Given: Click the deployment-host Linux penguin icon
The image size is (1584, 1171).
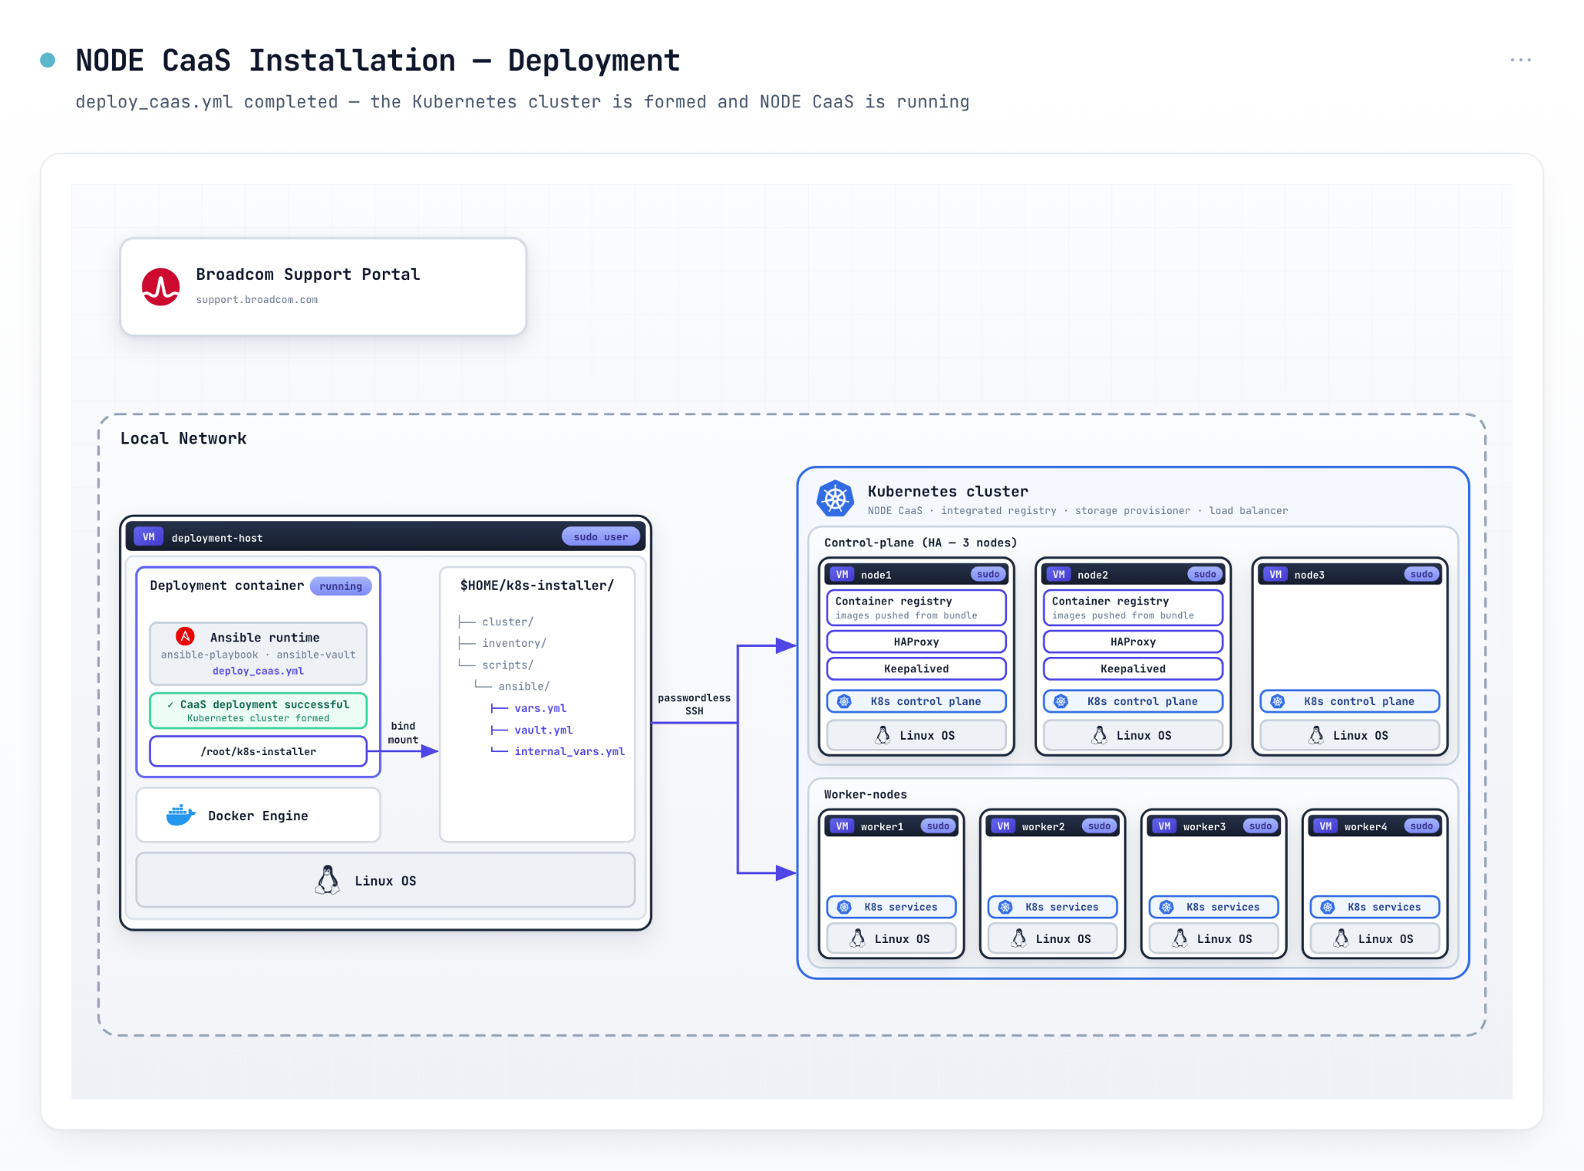Looking at the screenshot, I should click(x=327, y=880).
